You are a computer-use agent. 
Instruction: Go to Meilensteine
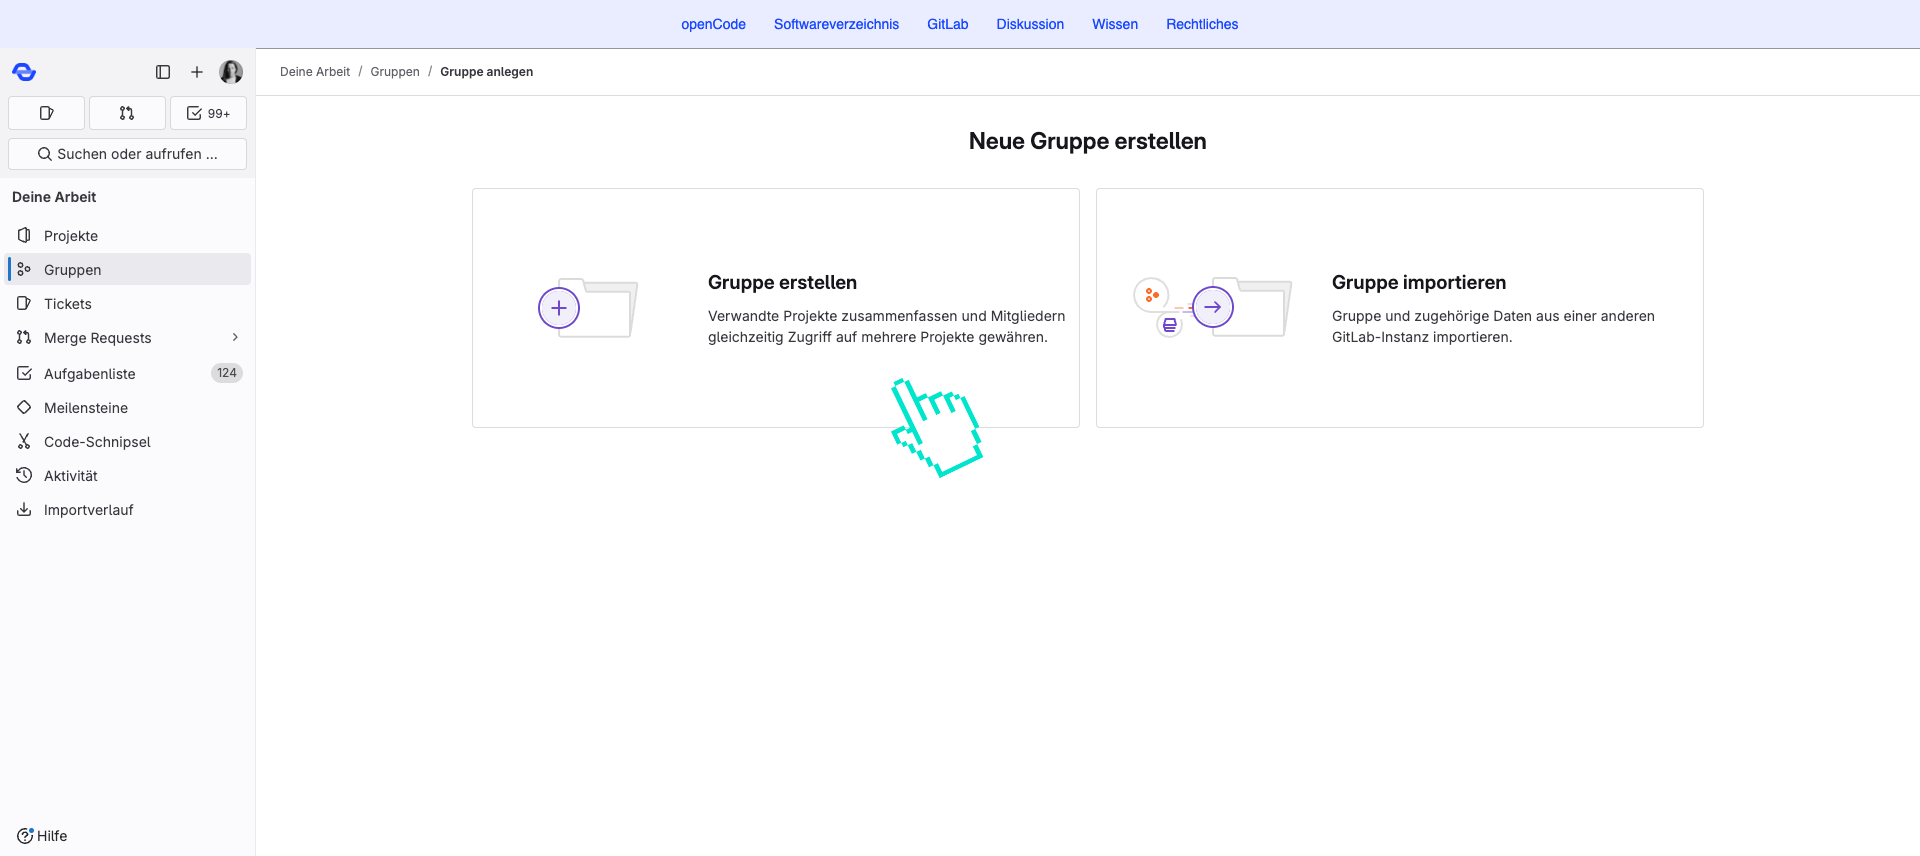(86, 408)
